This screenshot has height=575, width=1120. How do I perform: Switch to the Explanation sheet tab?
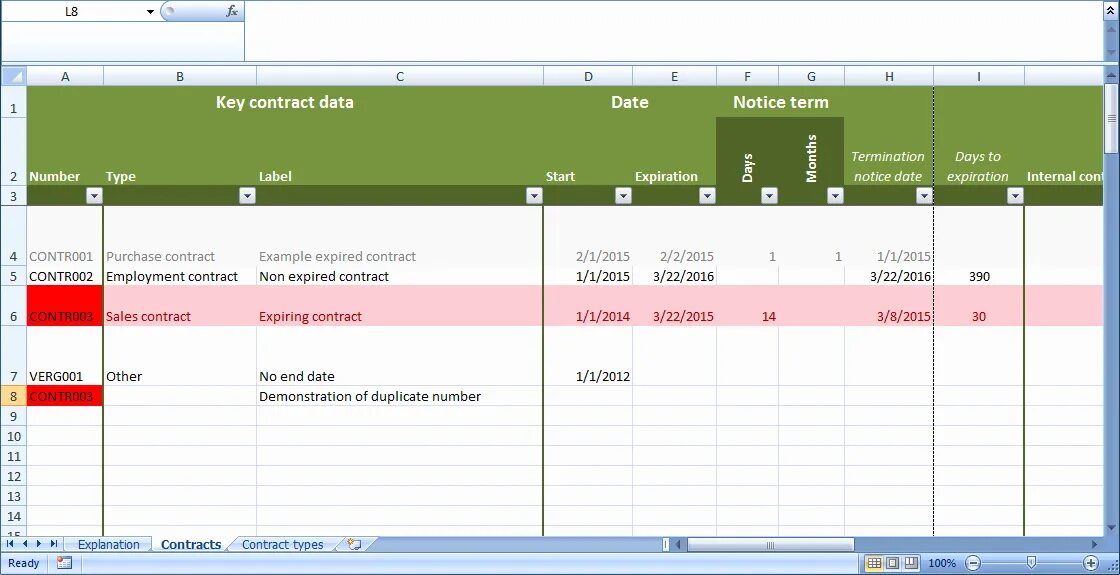(x=109, y=544)
